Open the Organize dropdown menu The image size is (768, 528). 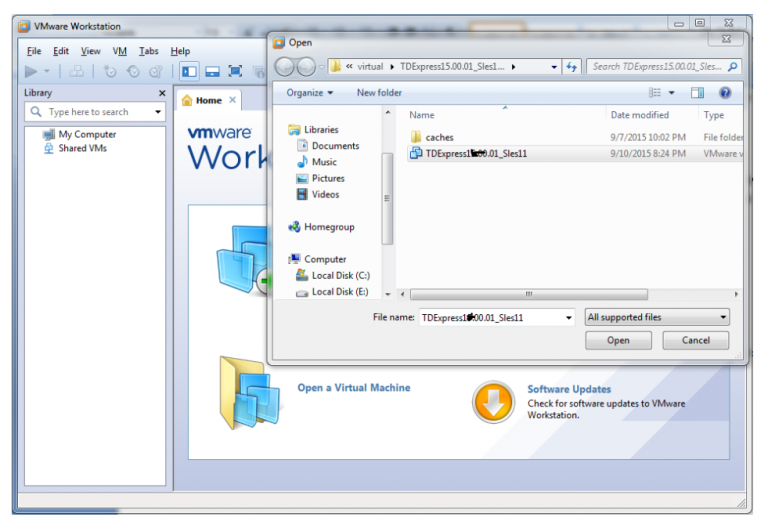[x=310, y=93]
